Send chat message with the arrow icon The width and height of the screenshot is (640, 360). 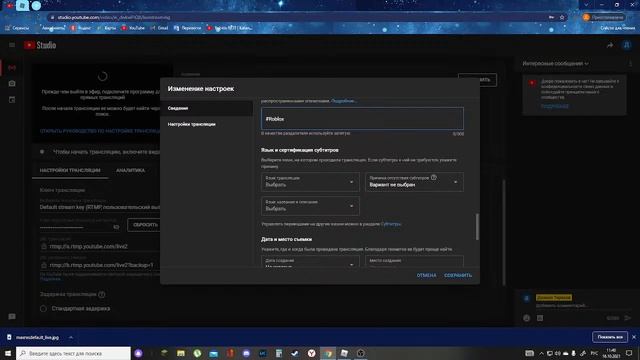(628, 318)
